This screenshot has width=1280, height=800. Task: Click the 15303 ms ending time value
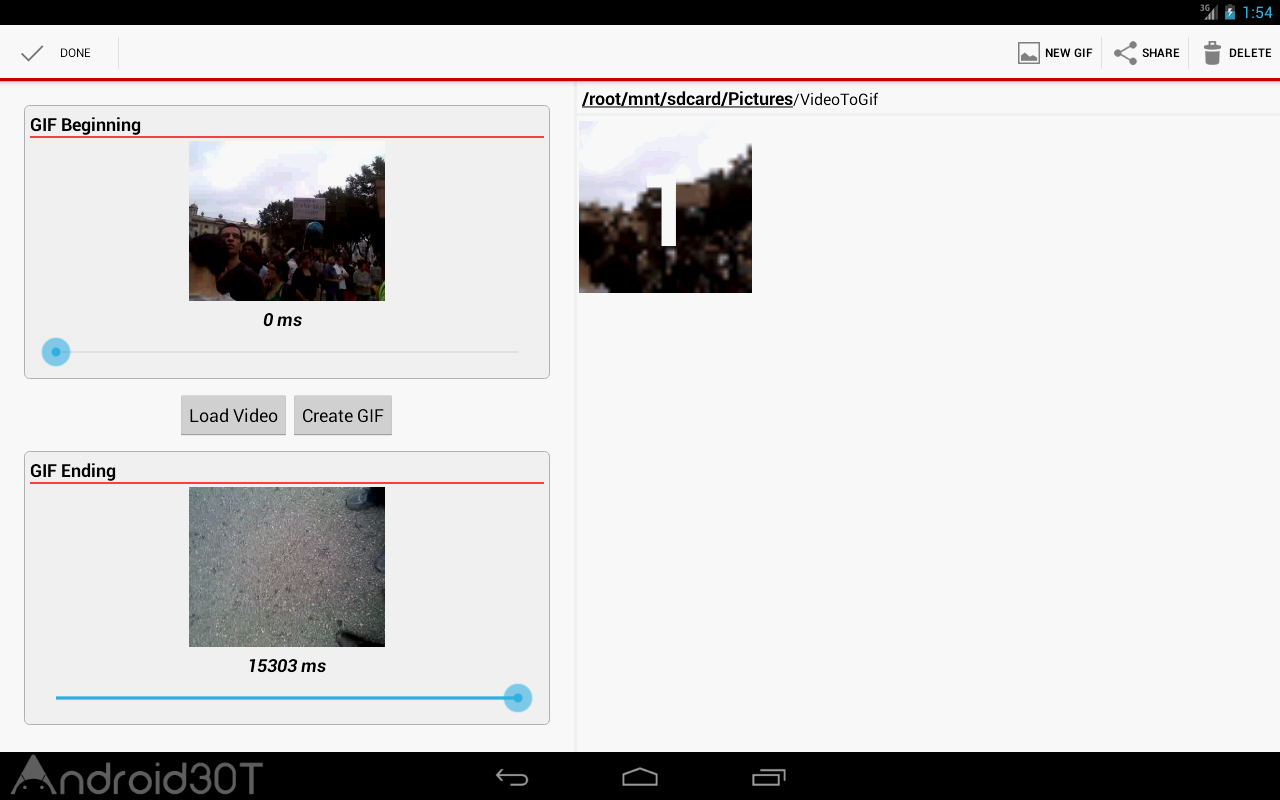[x=287, y=666]
